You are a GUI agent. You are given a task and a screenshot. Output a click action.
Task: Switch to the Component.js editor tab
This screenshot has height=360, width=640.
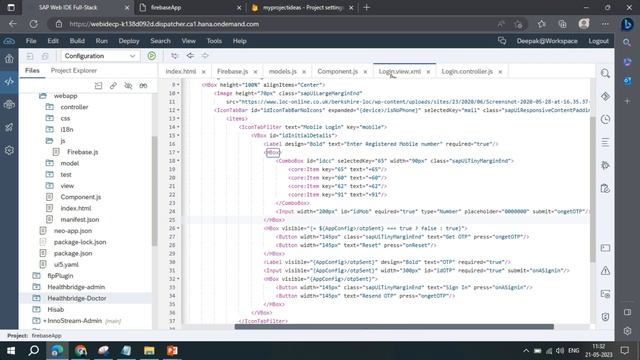point(338,71)
